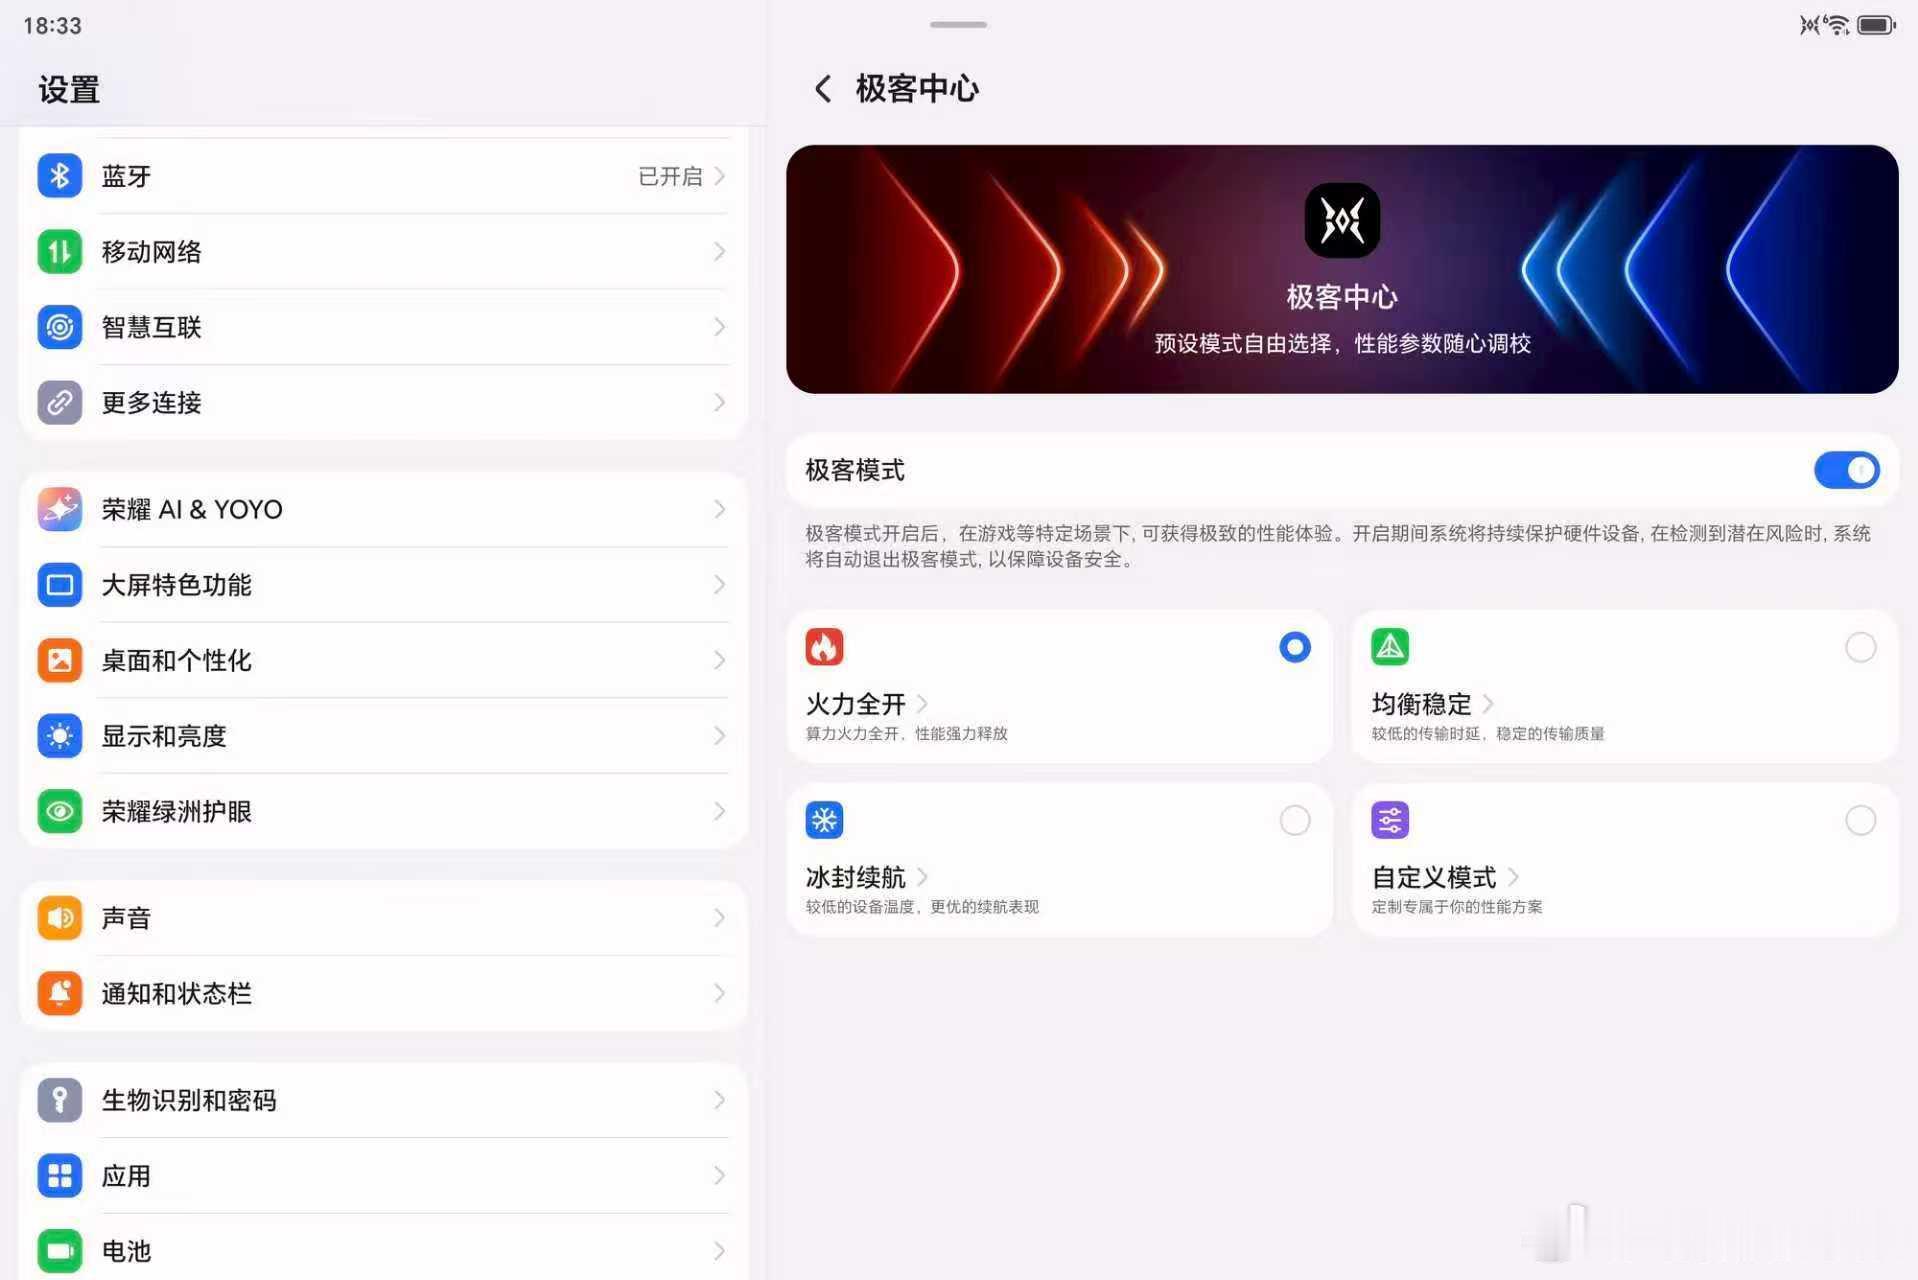The height and width of the screenshot is (1280, 1918).
Task: Tap the chevron on the 智慧互联 row
Action: coord(719,327)
